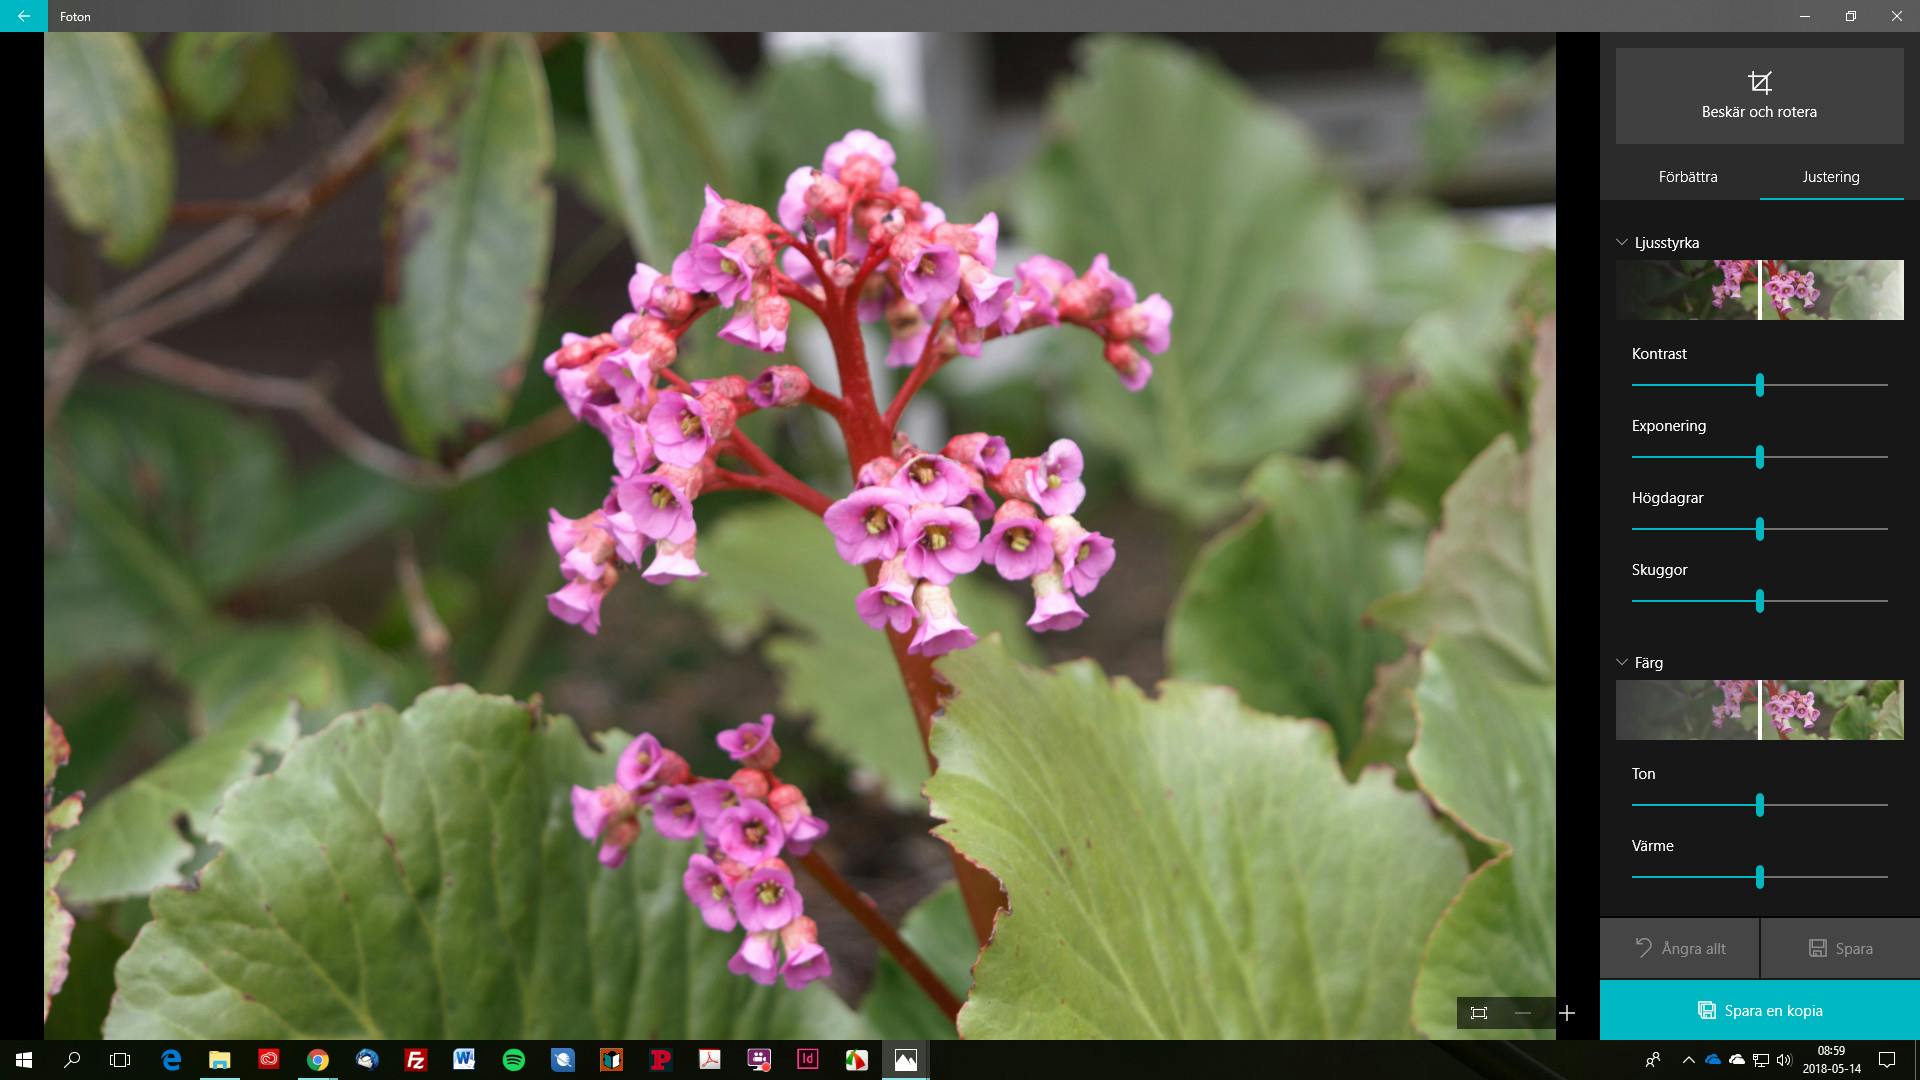Click the Skuggor slider handle
The height and width of the screenshot is (1080, 1920).
pyautogui.click(x=1759, y=601)
